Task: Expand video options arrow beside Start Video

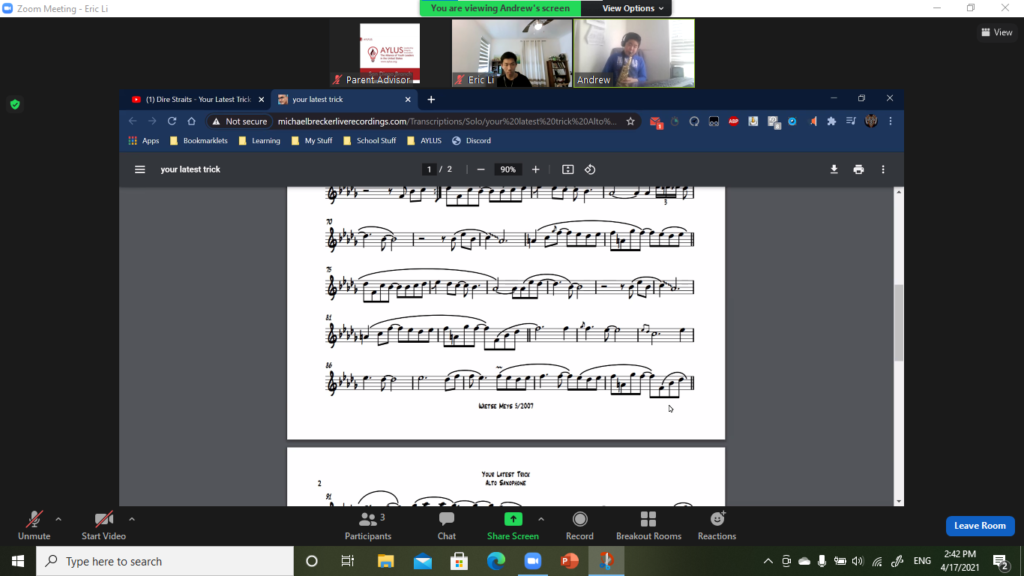Action: point(132,520)
